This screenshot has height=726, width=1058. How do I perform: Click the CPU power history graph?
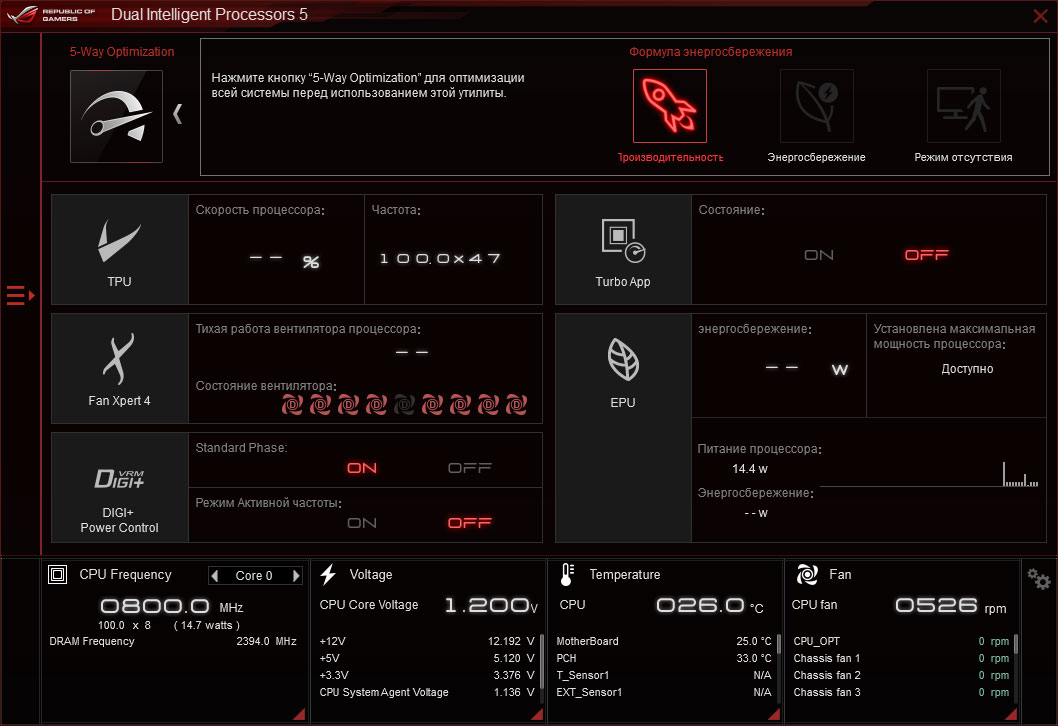[929, 474]
